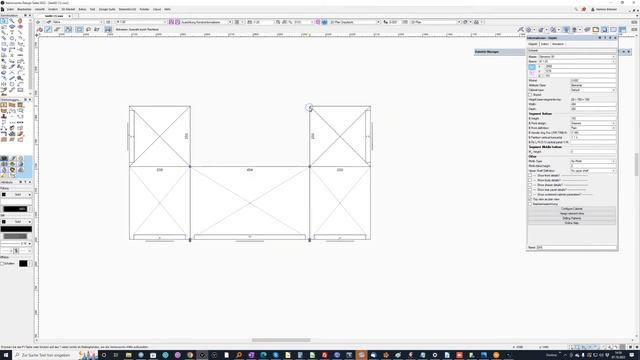Click the leftmost icon of right-side toolbar group

pos(520,29)
